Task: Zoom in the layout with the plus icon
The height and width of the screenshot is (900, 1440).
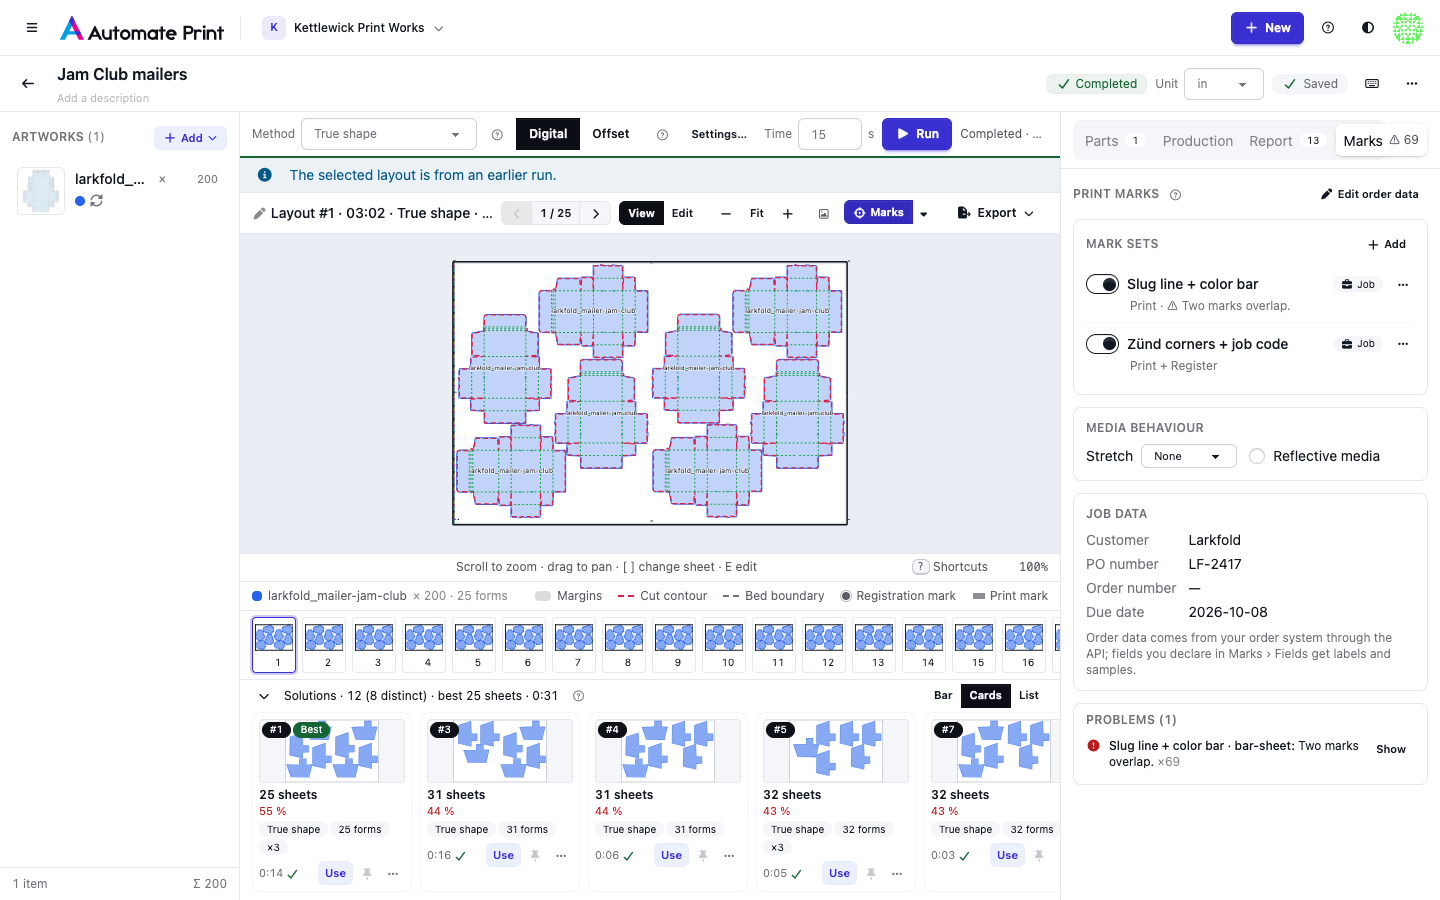Action: click(788, 214)
